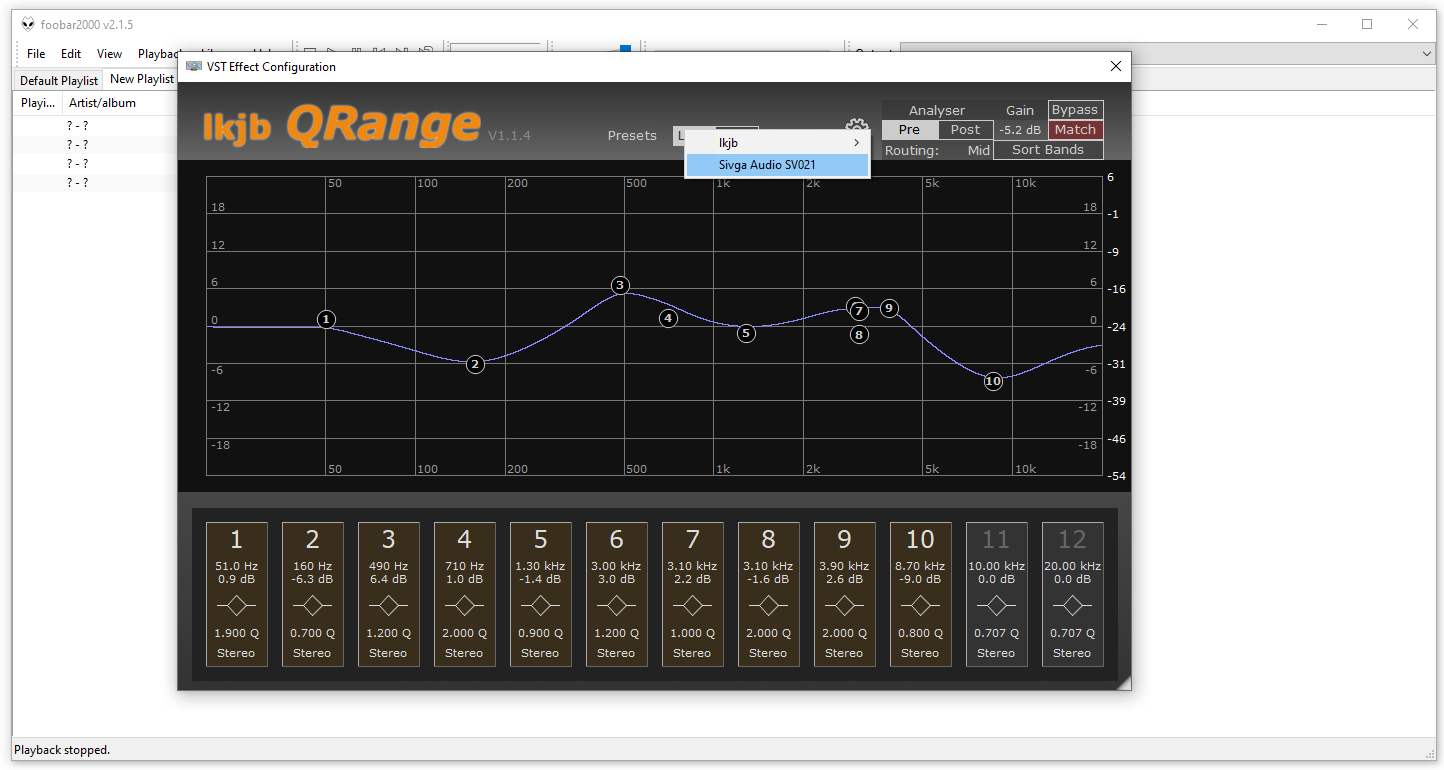Click the foobar2000 alien icon in title bar
Image resolution: width=1444 pixels, height=770 pixels.
point(27,24)
